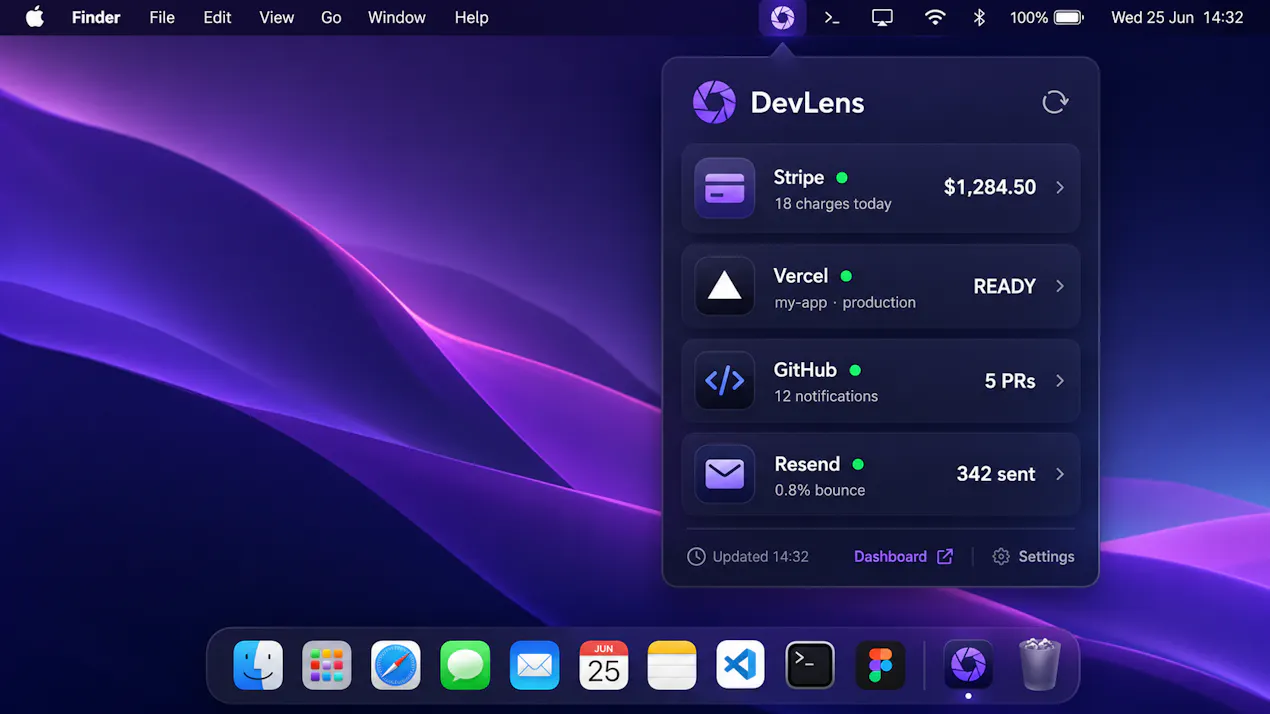The height and width of the screenshot is (714, 1270).
Task: Open DevLens Settings
Action: [x=1046, y=557]
